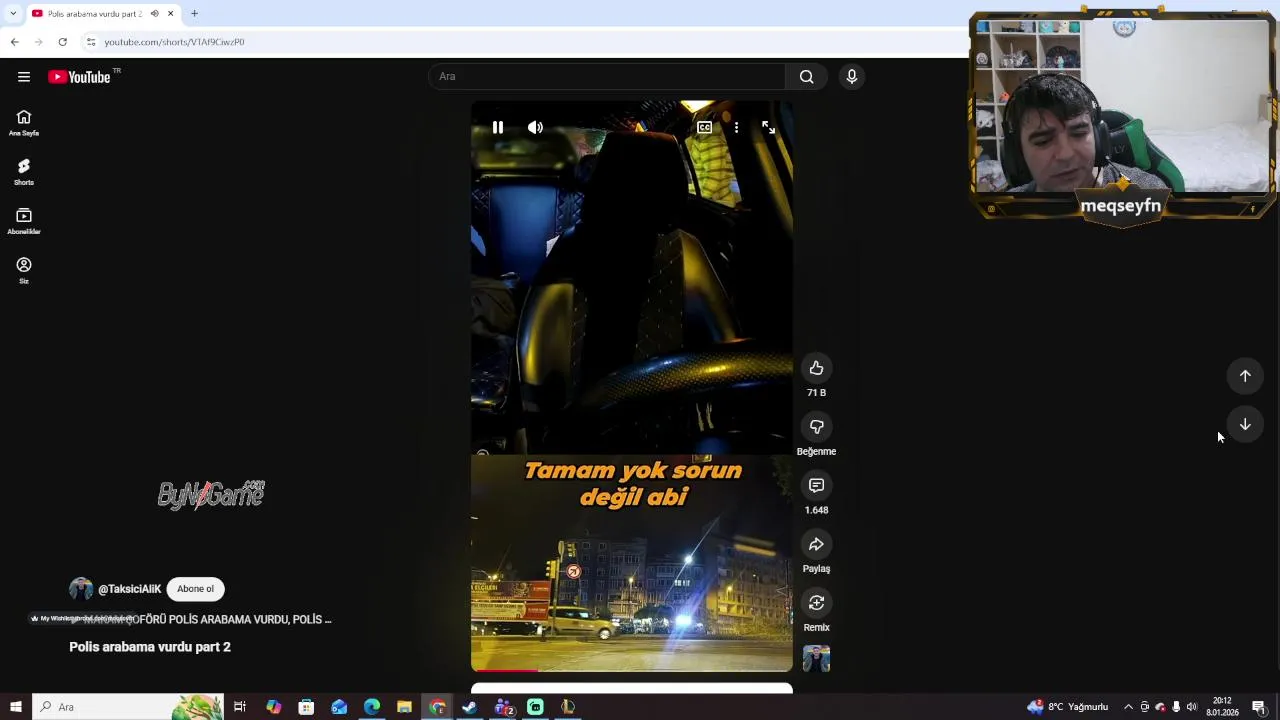Share the short with Paylaş
The image size is (1280, 720).
[816, 544]
